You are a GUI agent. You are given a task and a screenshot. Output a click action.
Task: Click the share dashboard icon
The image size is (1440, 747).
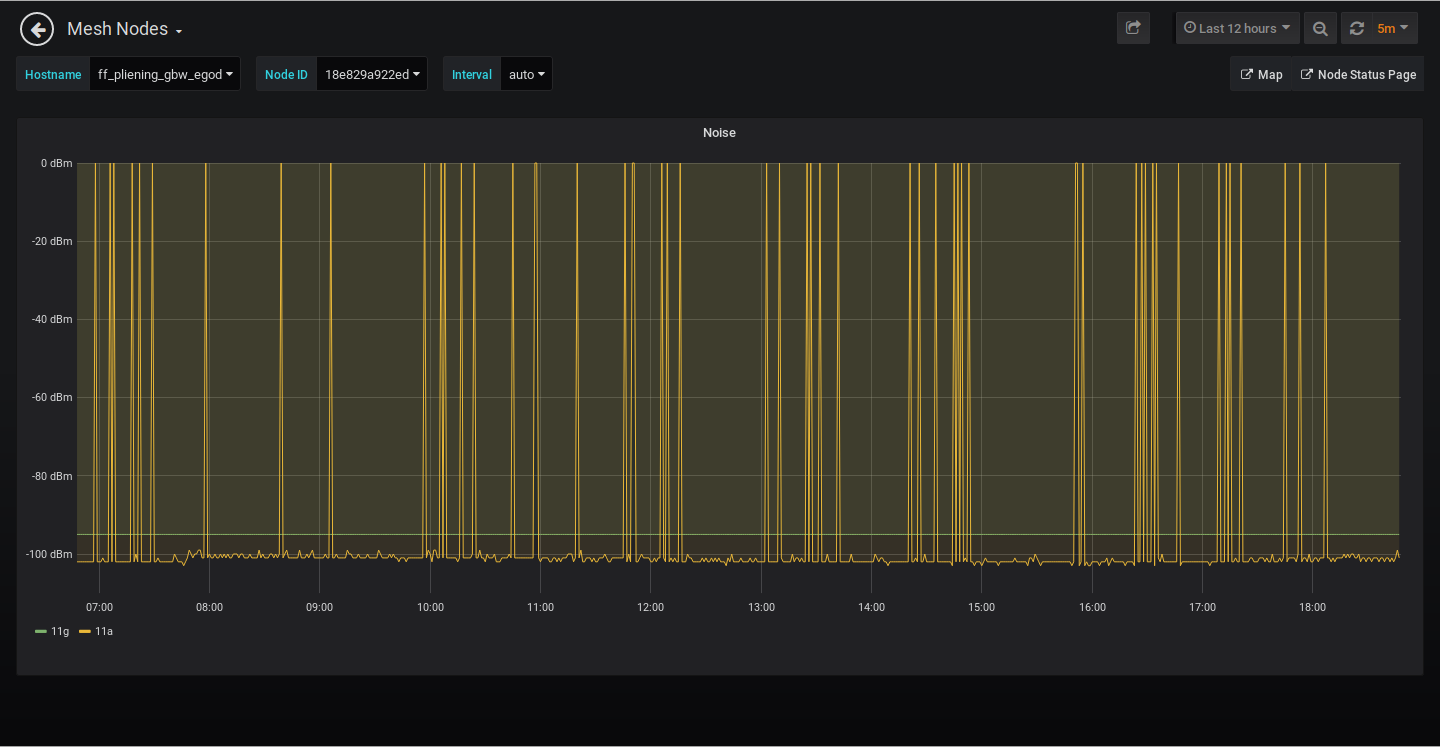pos(1133,28)
